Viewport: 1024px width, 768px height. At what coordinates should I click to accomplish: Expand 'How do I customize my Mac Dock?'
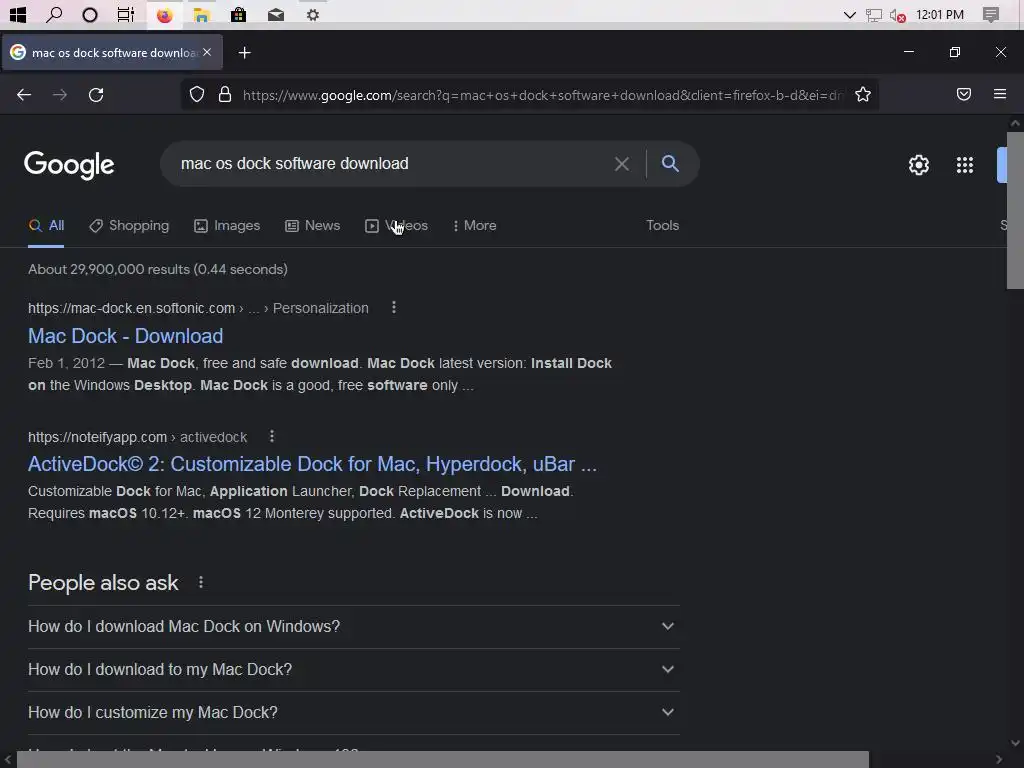click(353, 712)
